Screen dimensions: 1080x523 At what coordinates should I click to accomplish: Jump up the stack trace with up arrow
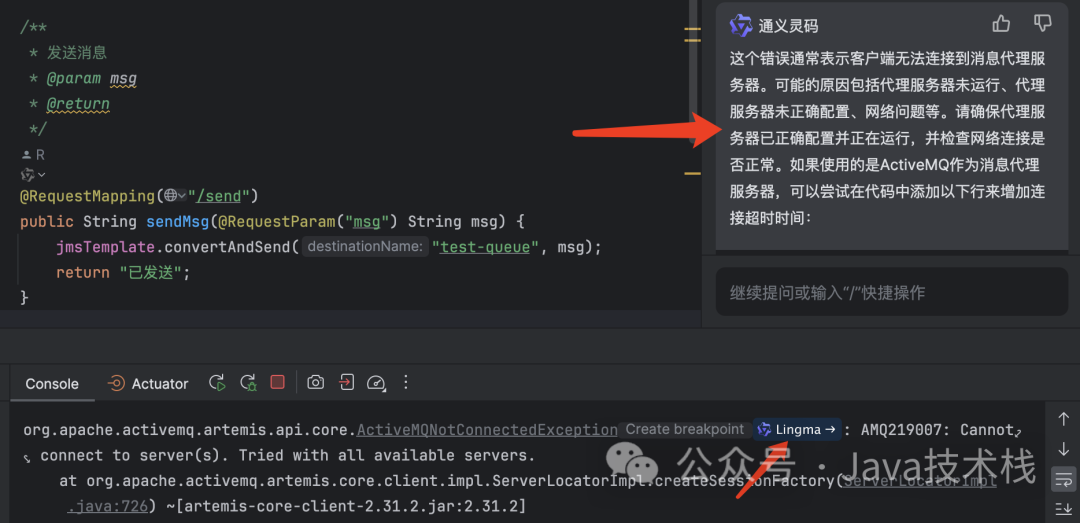click(x=1063, y=419)
